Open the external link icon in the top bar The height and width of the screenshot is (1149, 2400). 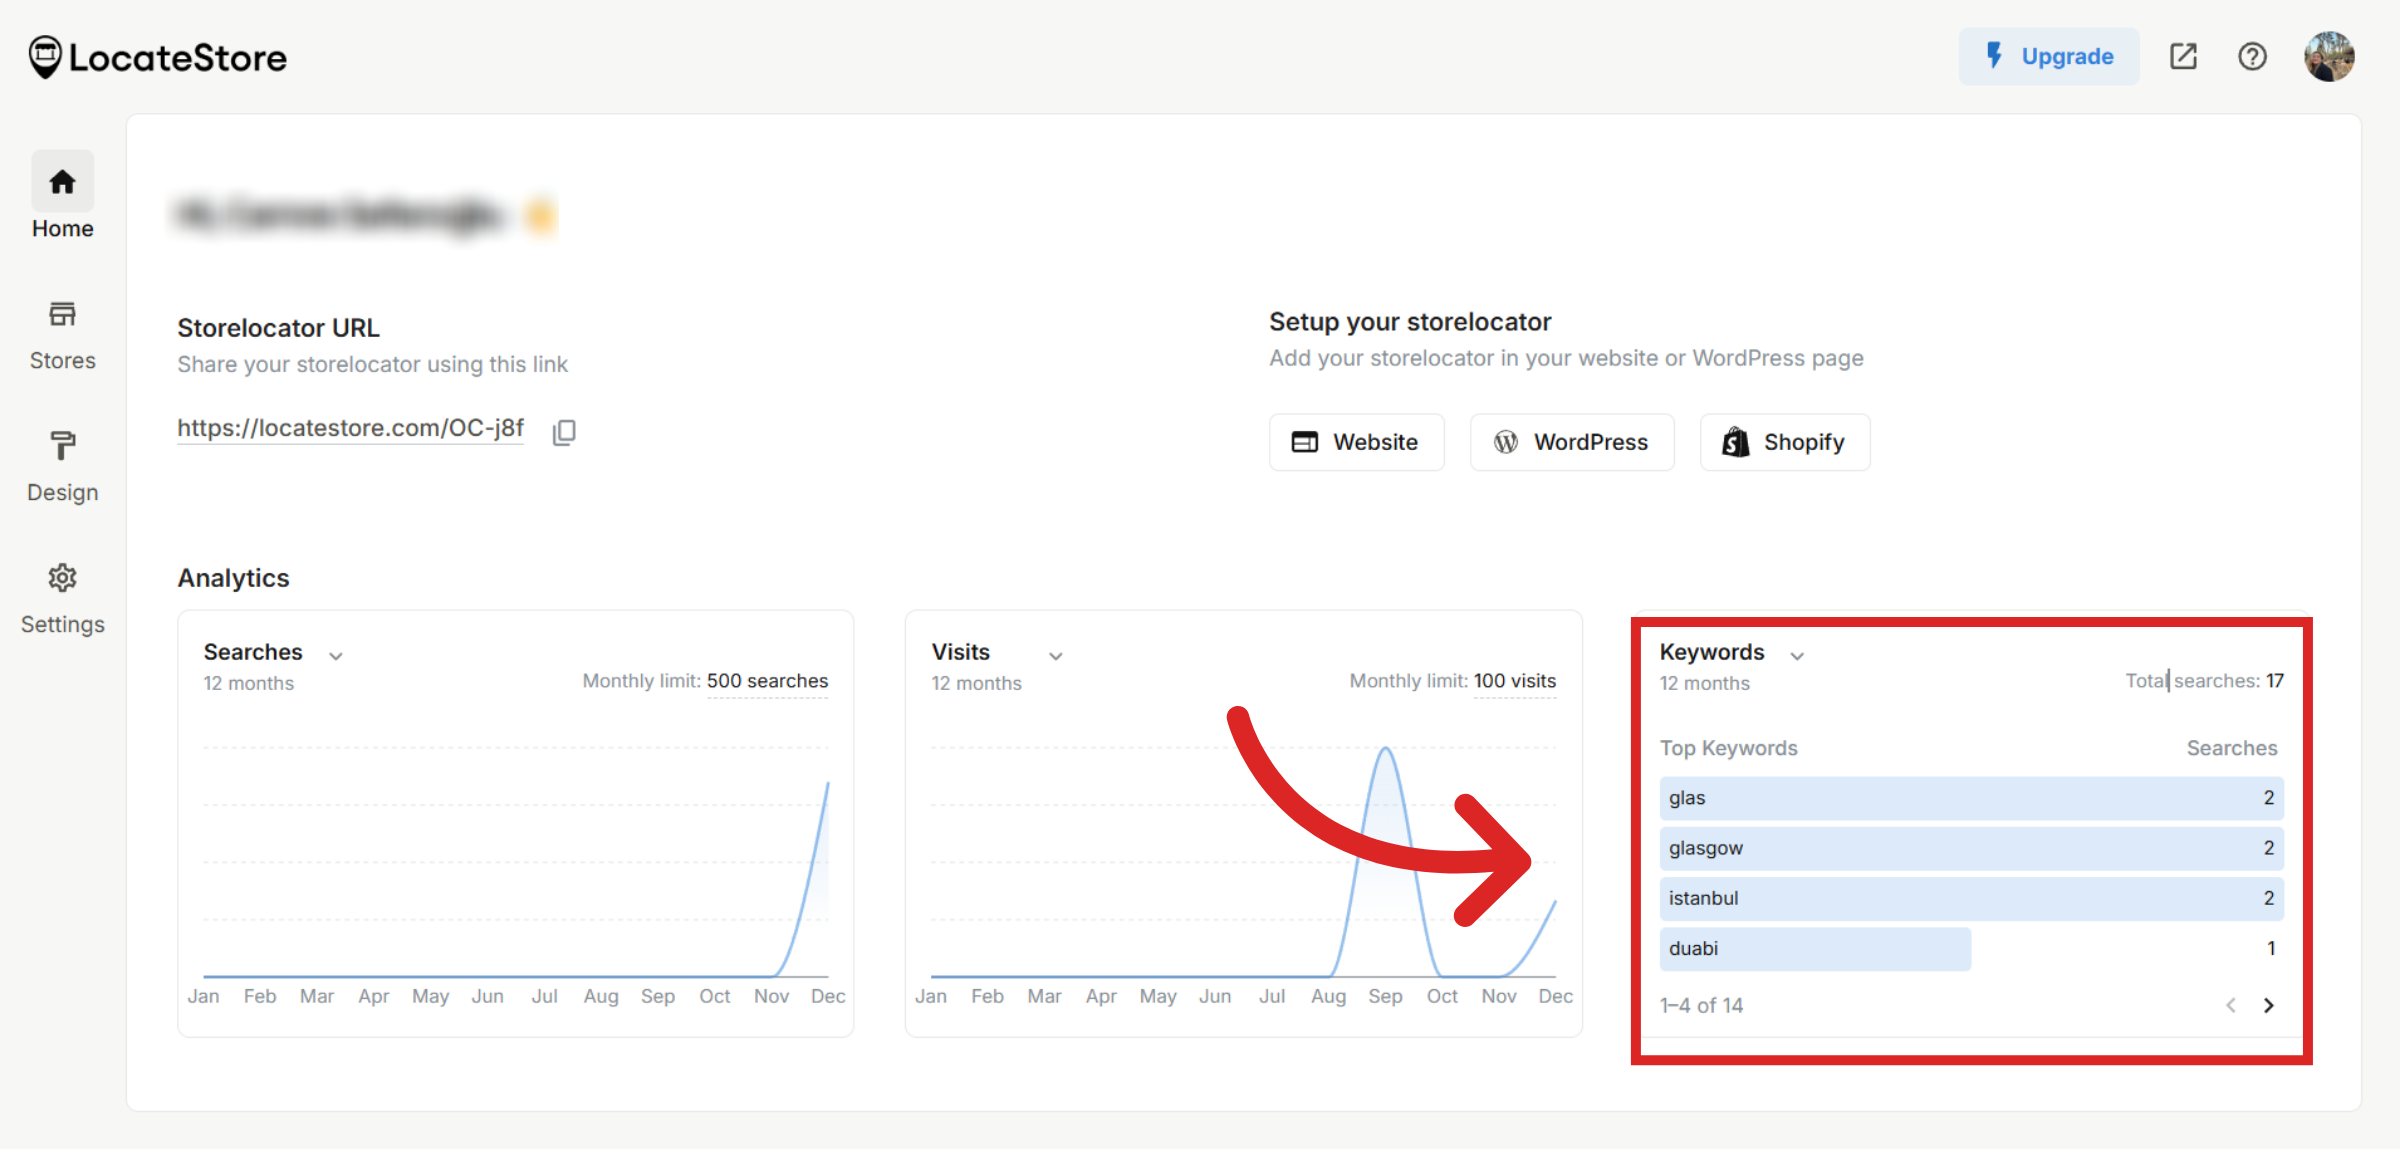tap(2183, 56)
